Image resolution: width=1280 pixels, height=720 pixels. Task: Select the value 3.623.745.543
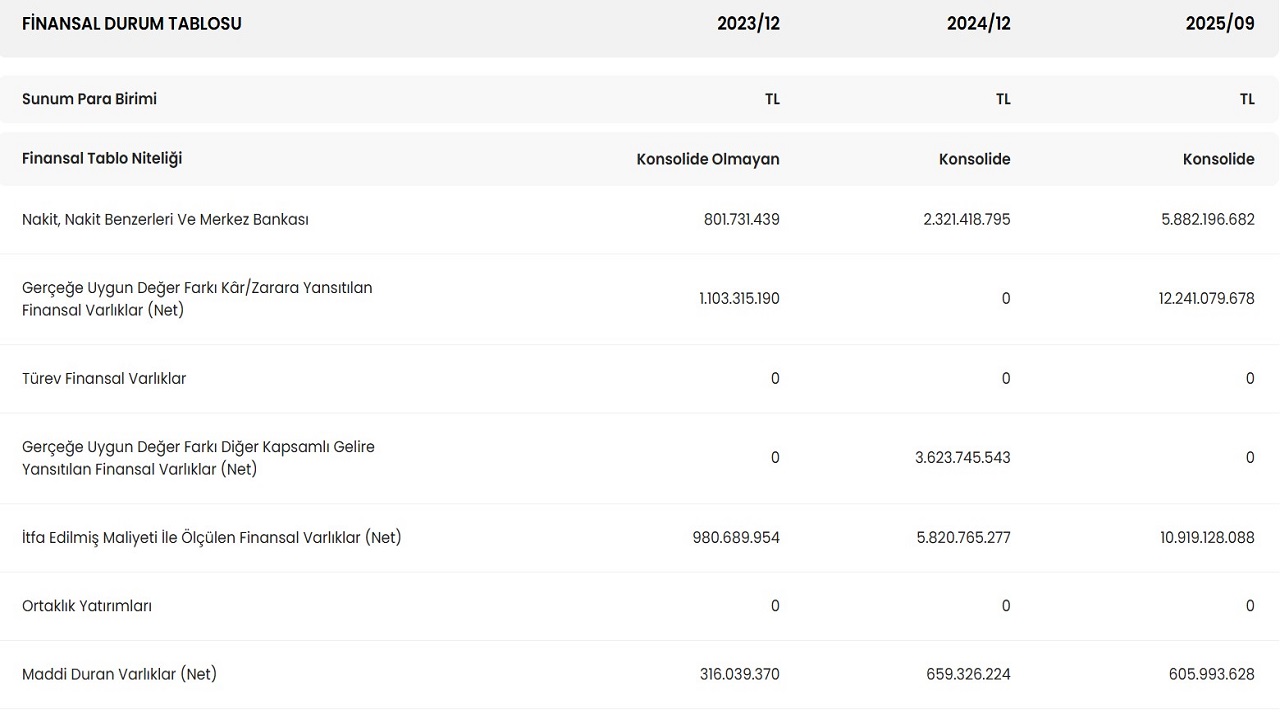[962, 458]
